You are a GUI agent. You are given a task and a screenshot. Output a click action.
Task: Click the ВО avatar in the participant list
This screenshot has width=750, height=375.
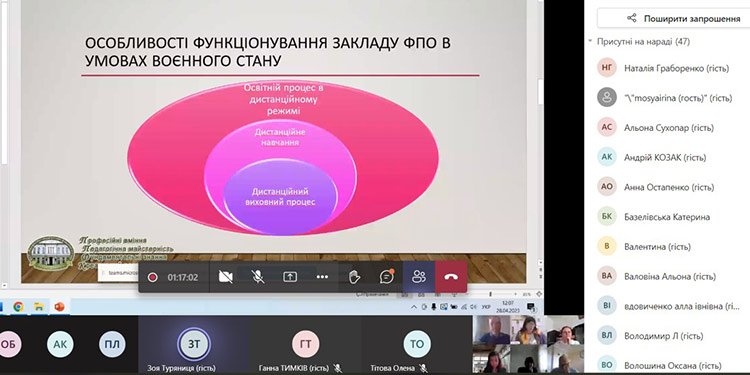point(607,365)
